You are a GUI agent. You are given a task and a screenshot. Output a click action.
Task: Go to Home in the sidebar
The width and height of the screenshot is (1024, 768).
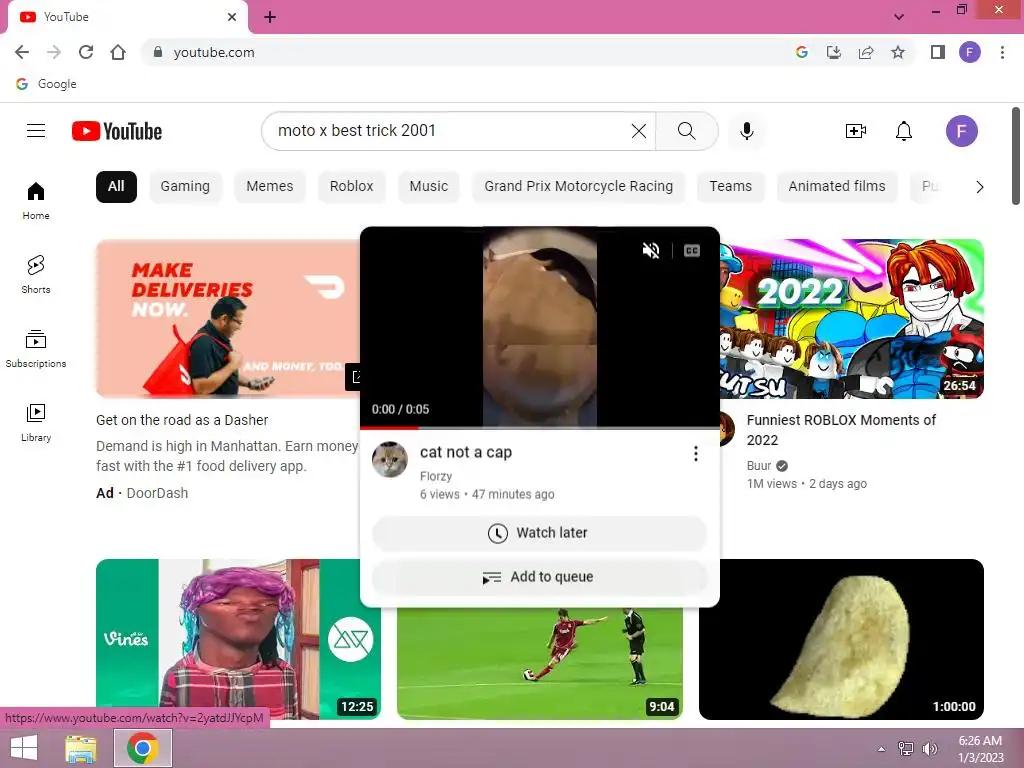tap(36, 200)
